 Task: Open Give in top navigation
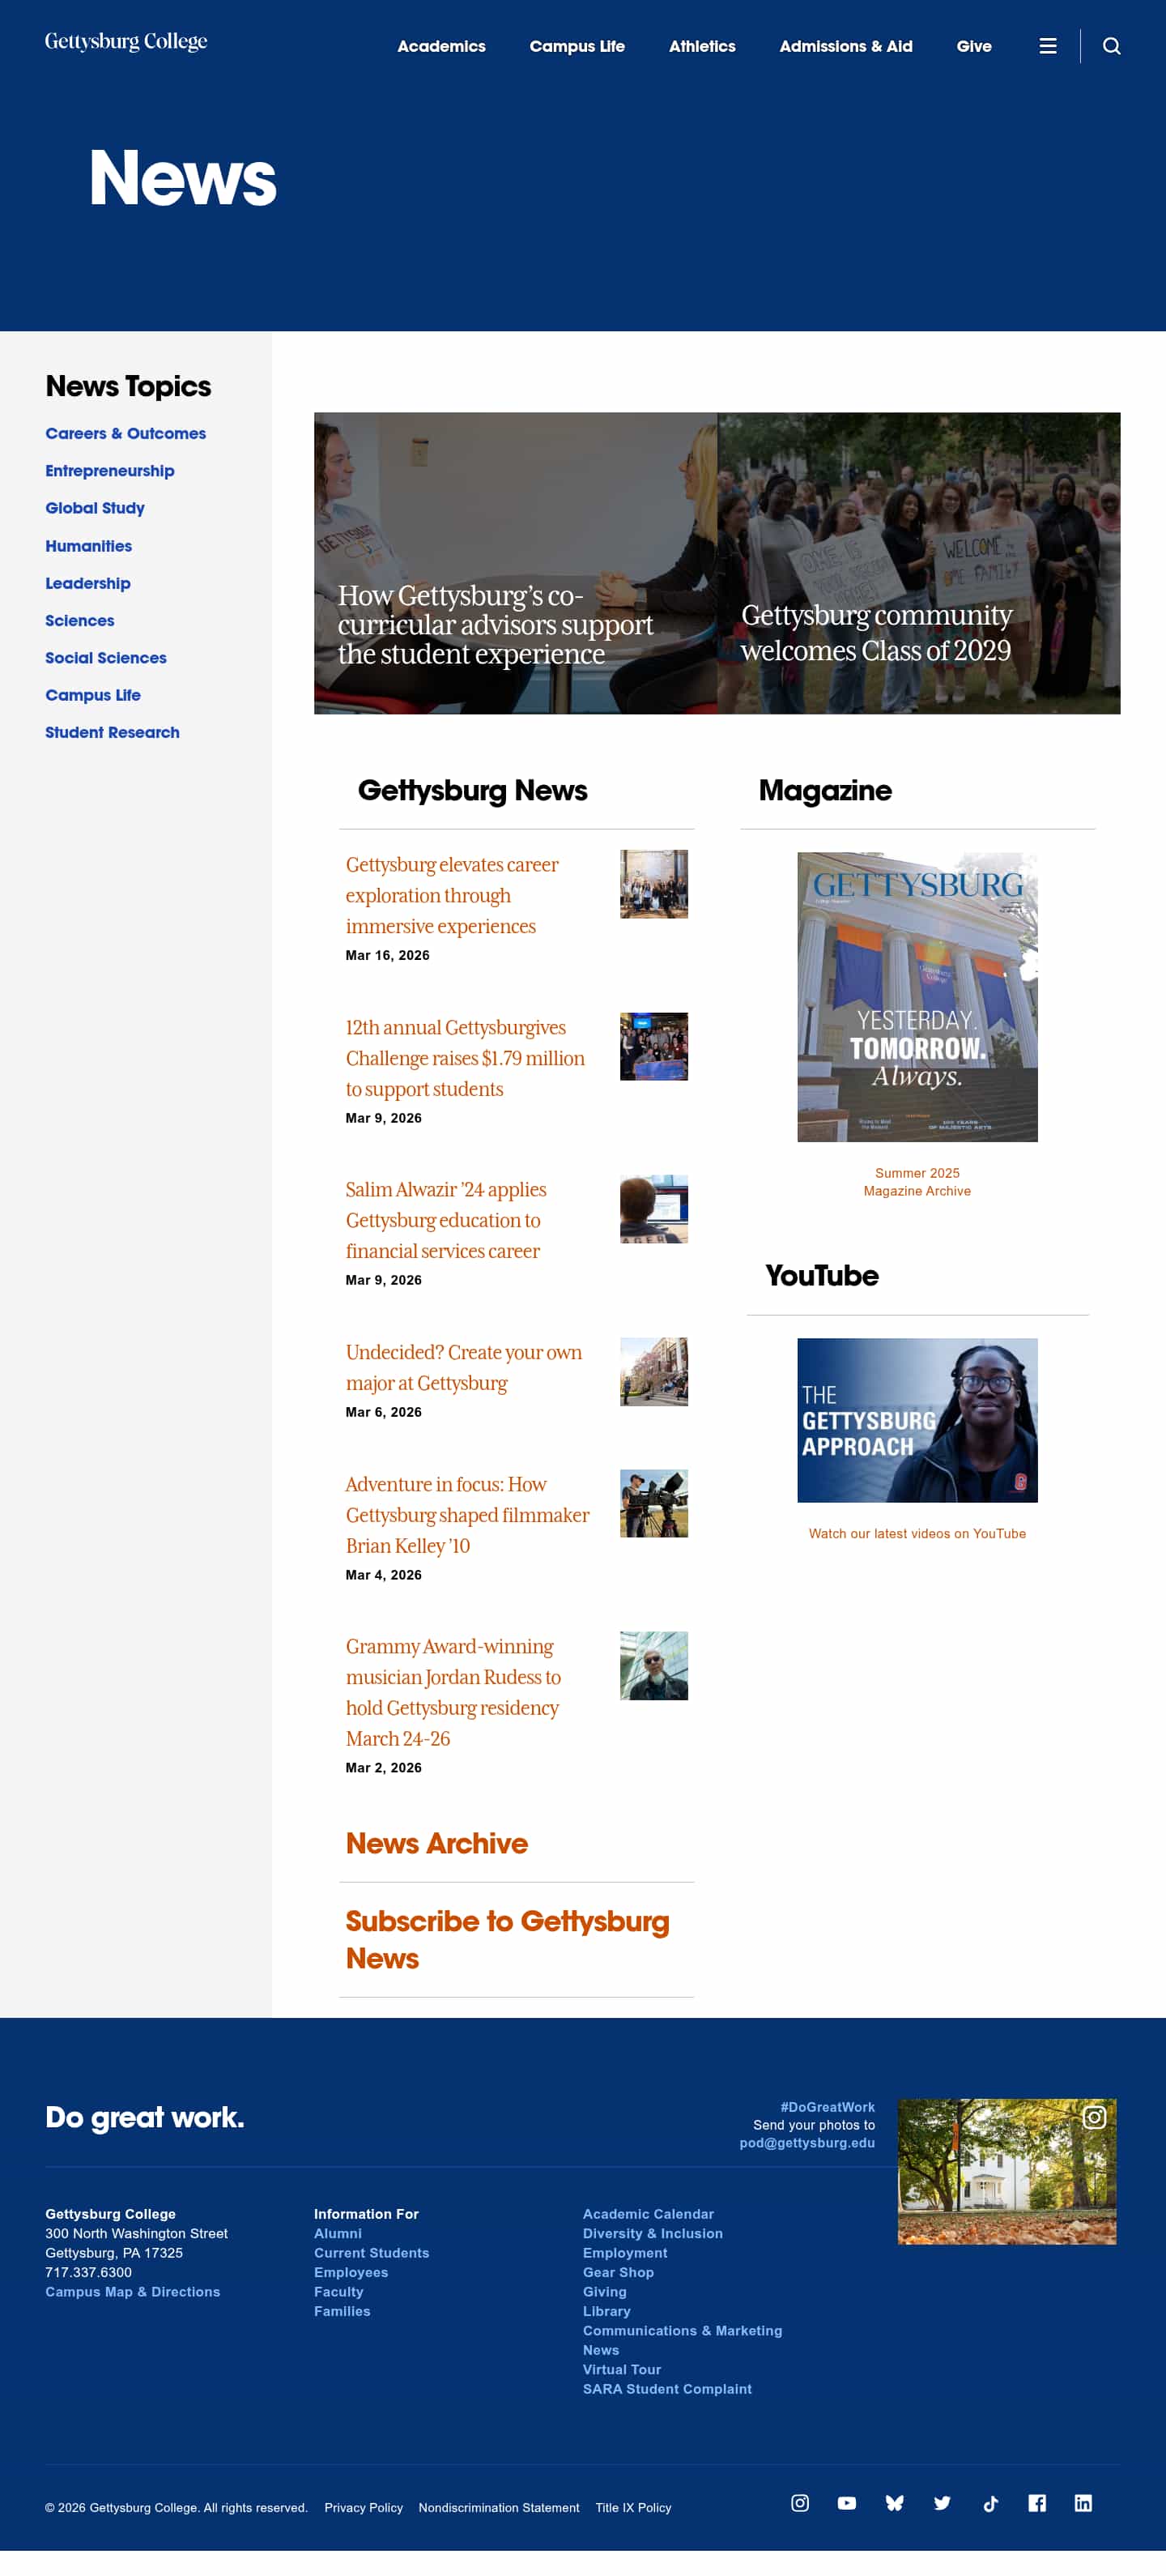pos(974,46)
